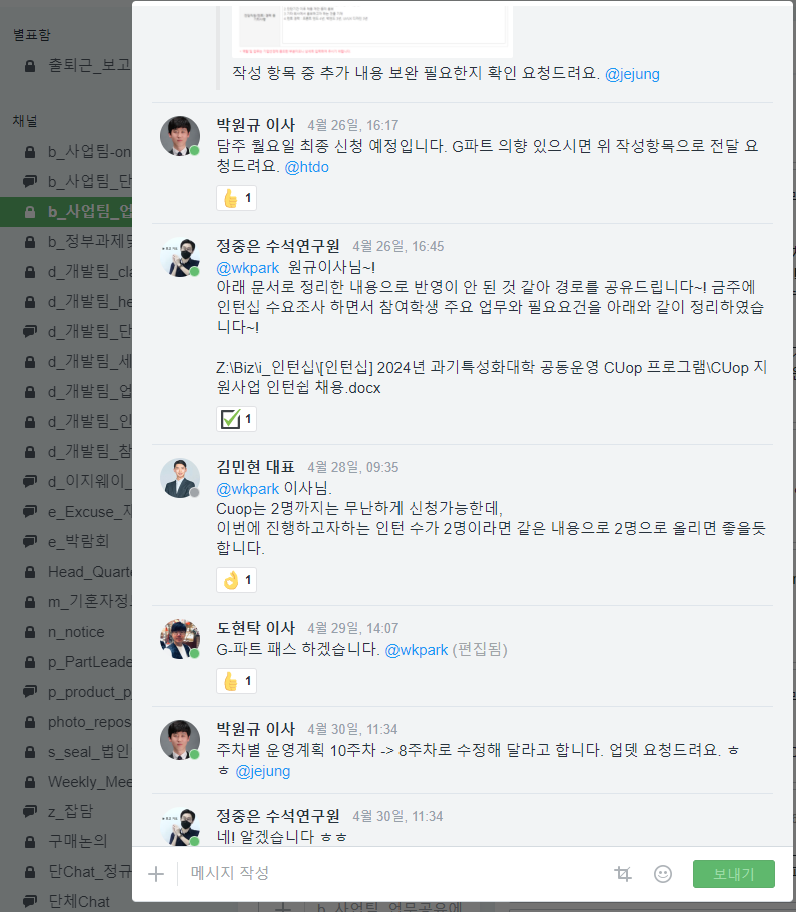Click 박원규 이사's avatar on 16:17 message

(180, 137)
